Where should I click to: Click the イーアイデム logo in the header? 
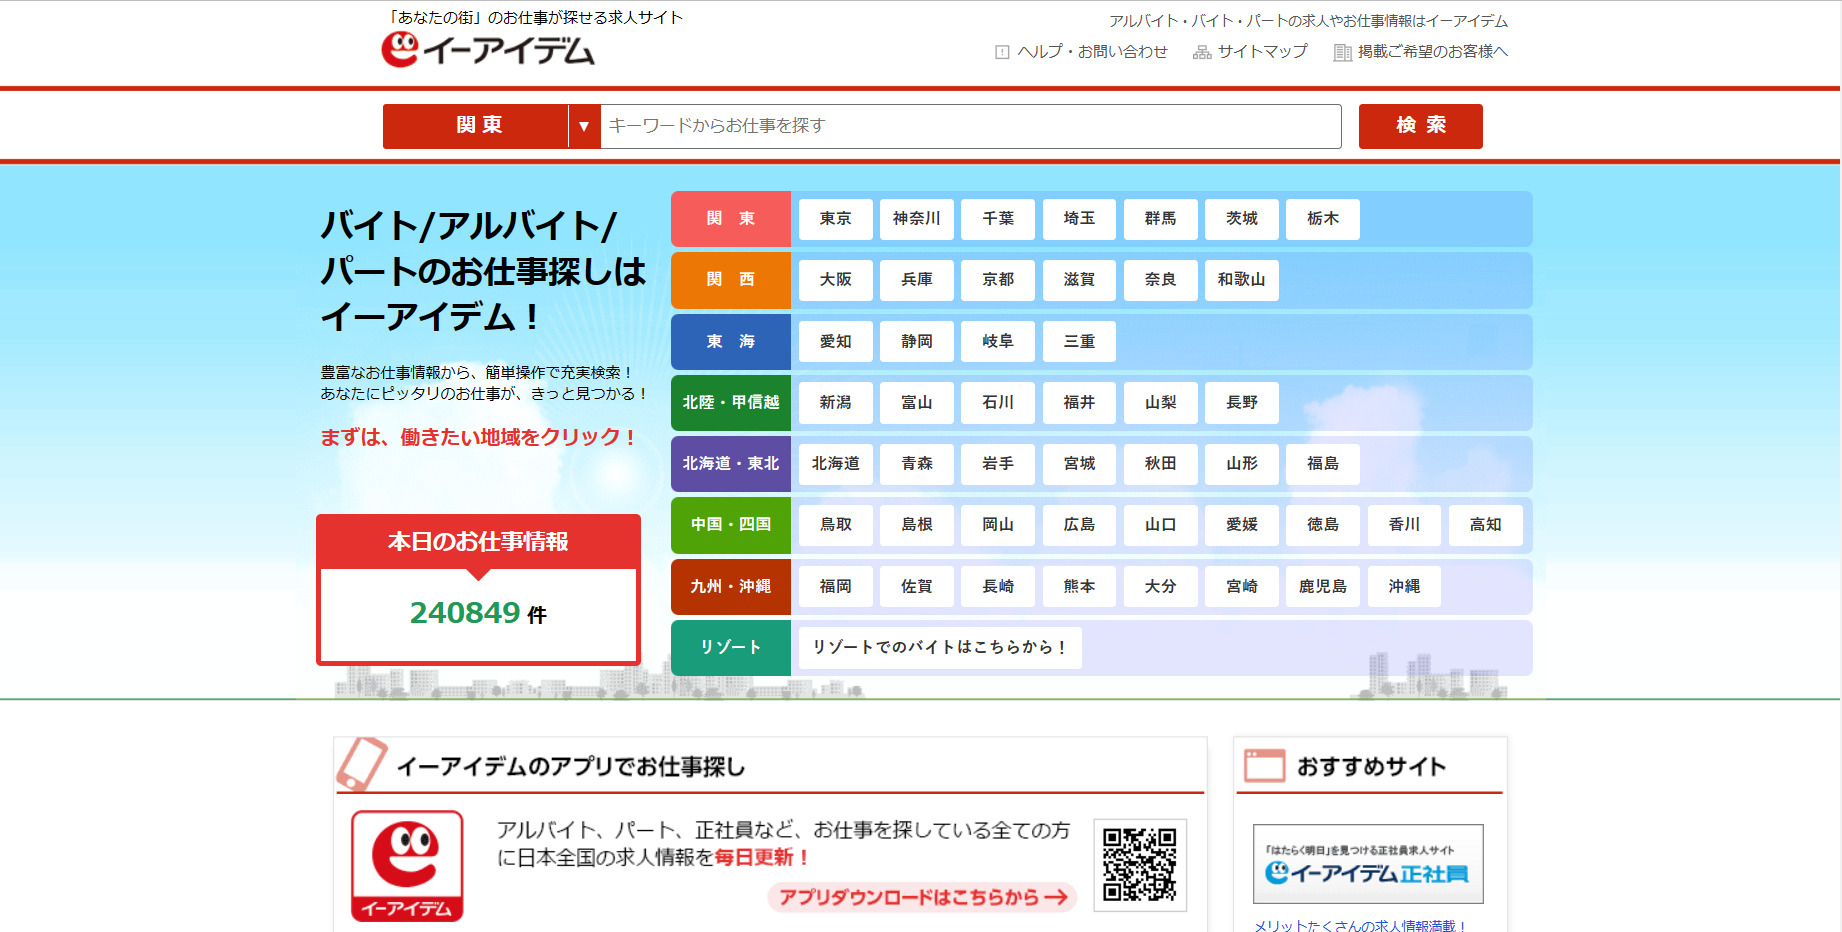pos(488,49)
